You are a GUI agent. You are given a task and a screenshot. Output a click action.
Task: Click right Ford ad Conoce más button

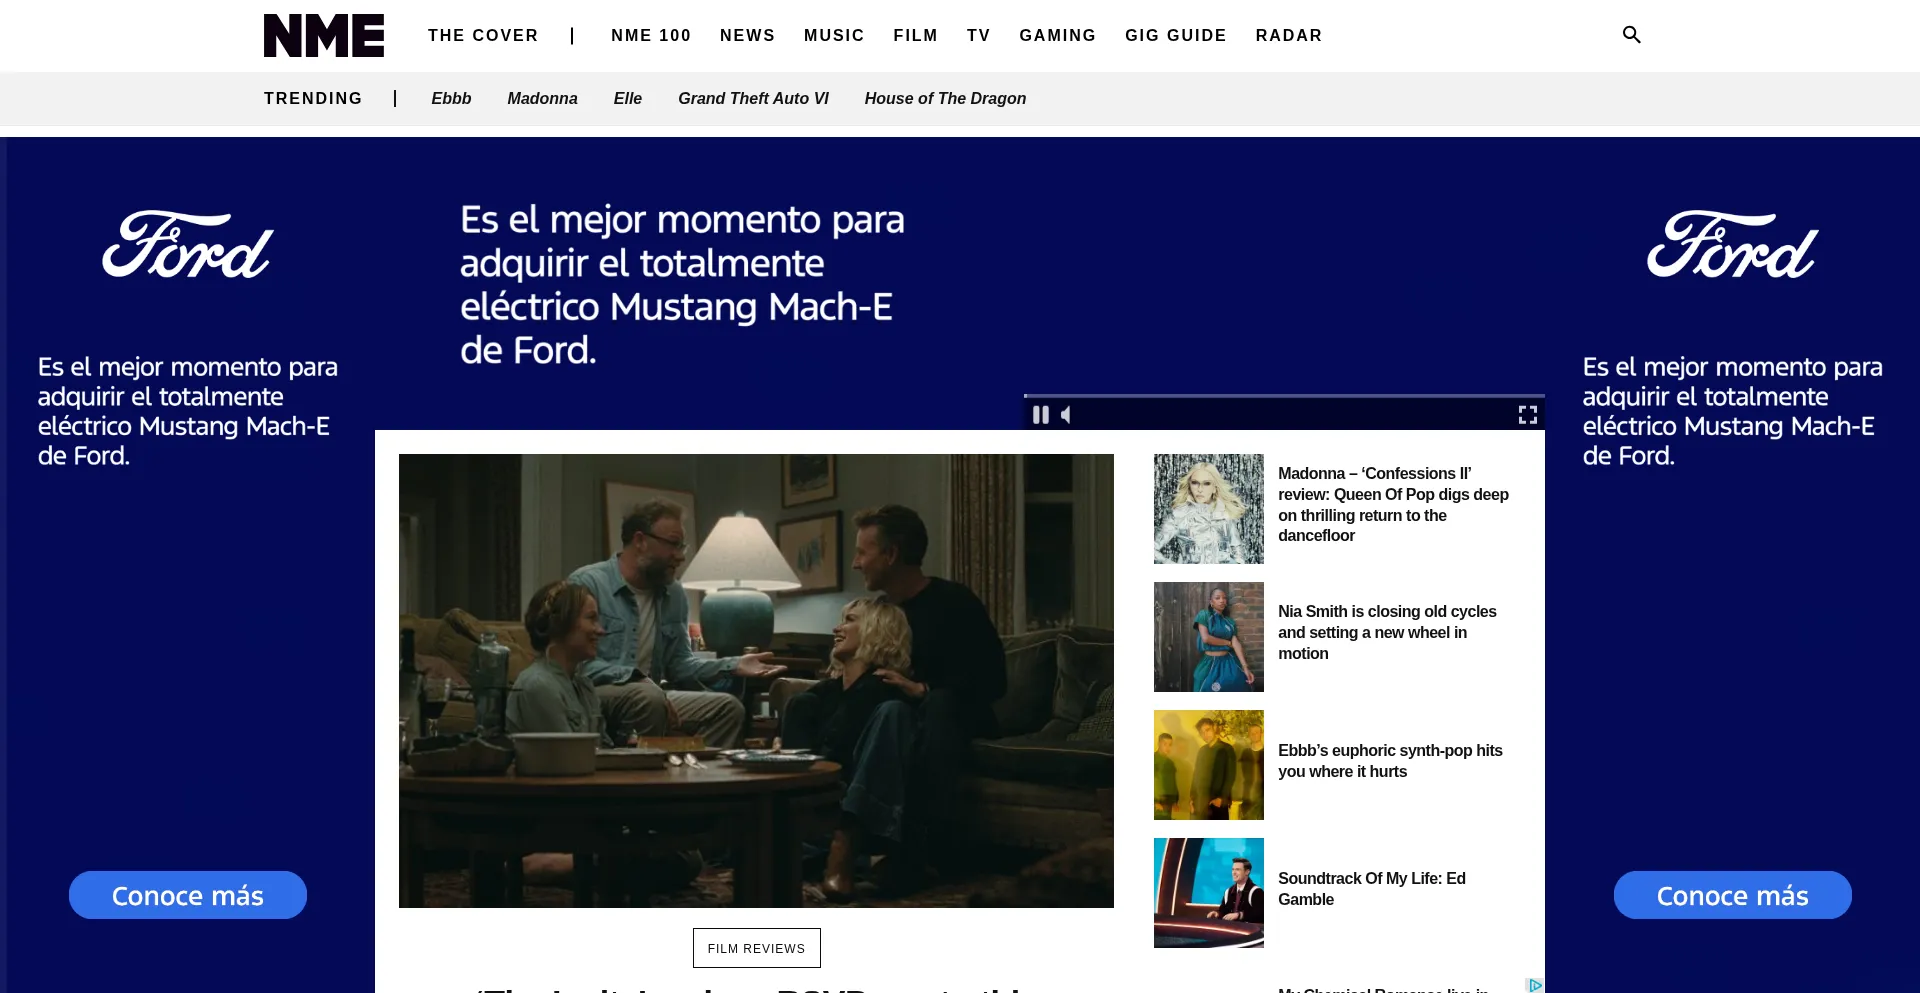pos(1732,895)
